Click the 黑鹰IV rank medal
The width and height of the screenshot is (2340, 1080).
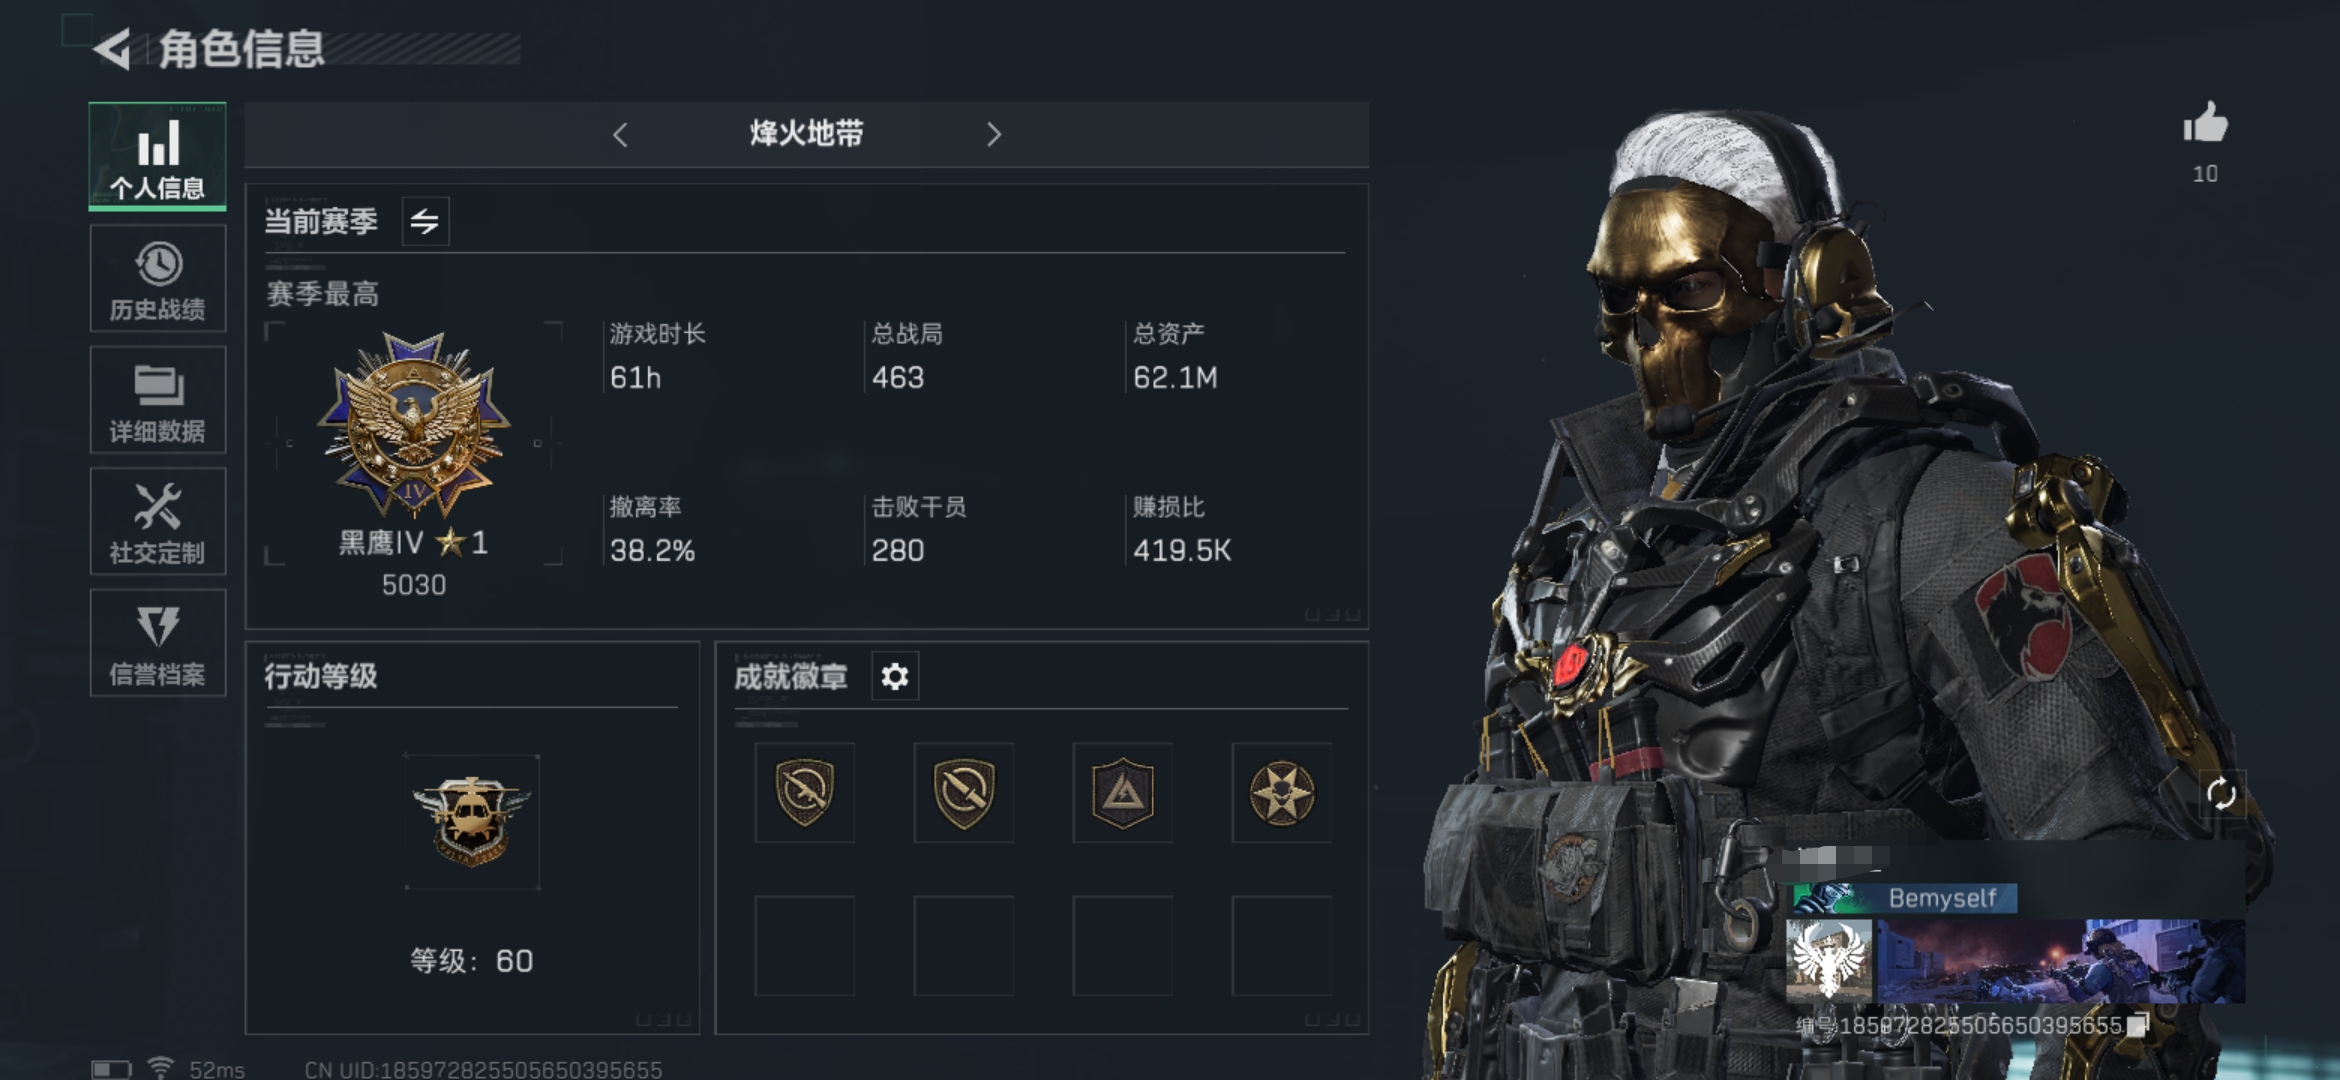coord(414,424)
